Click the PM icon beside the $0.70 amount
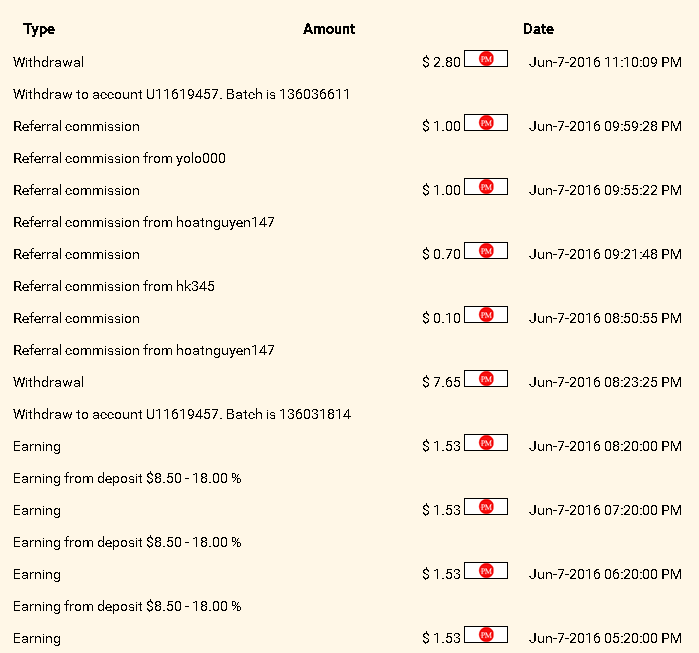The width and height of the screenshot is (699, 653). (x=486, y=251)
